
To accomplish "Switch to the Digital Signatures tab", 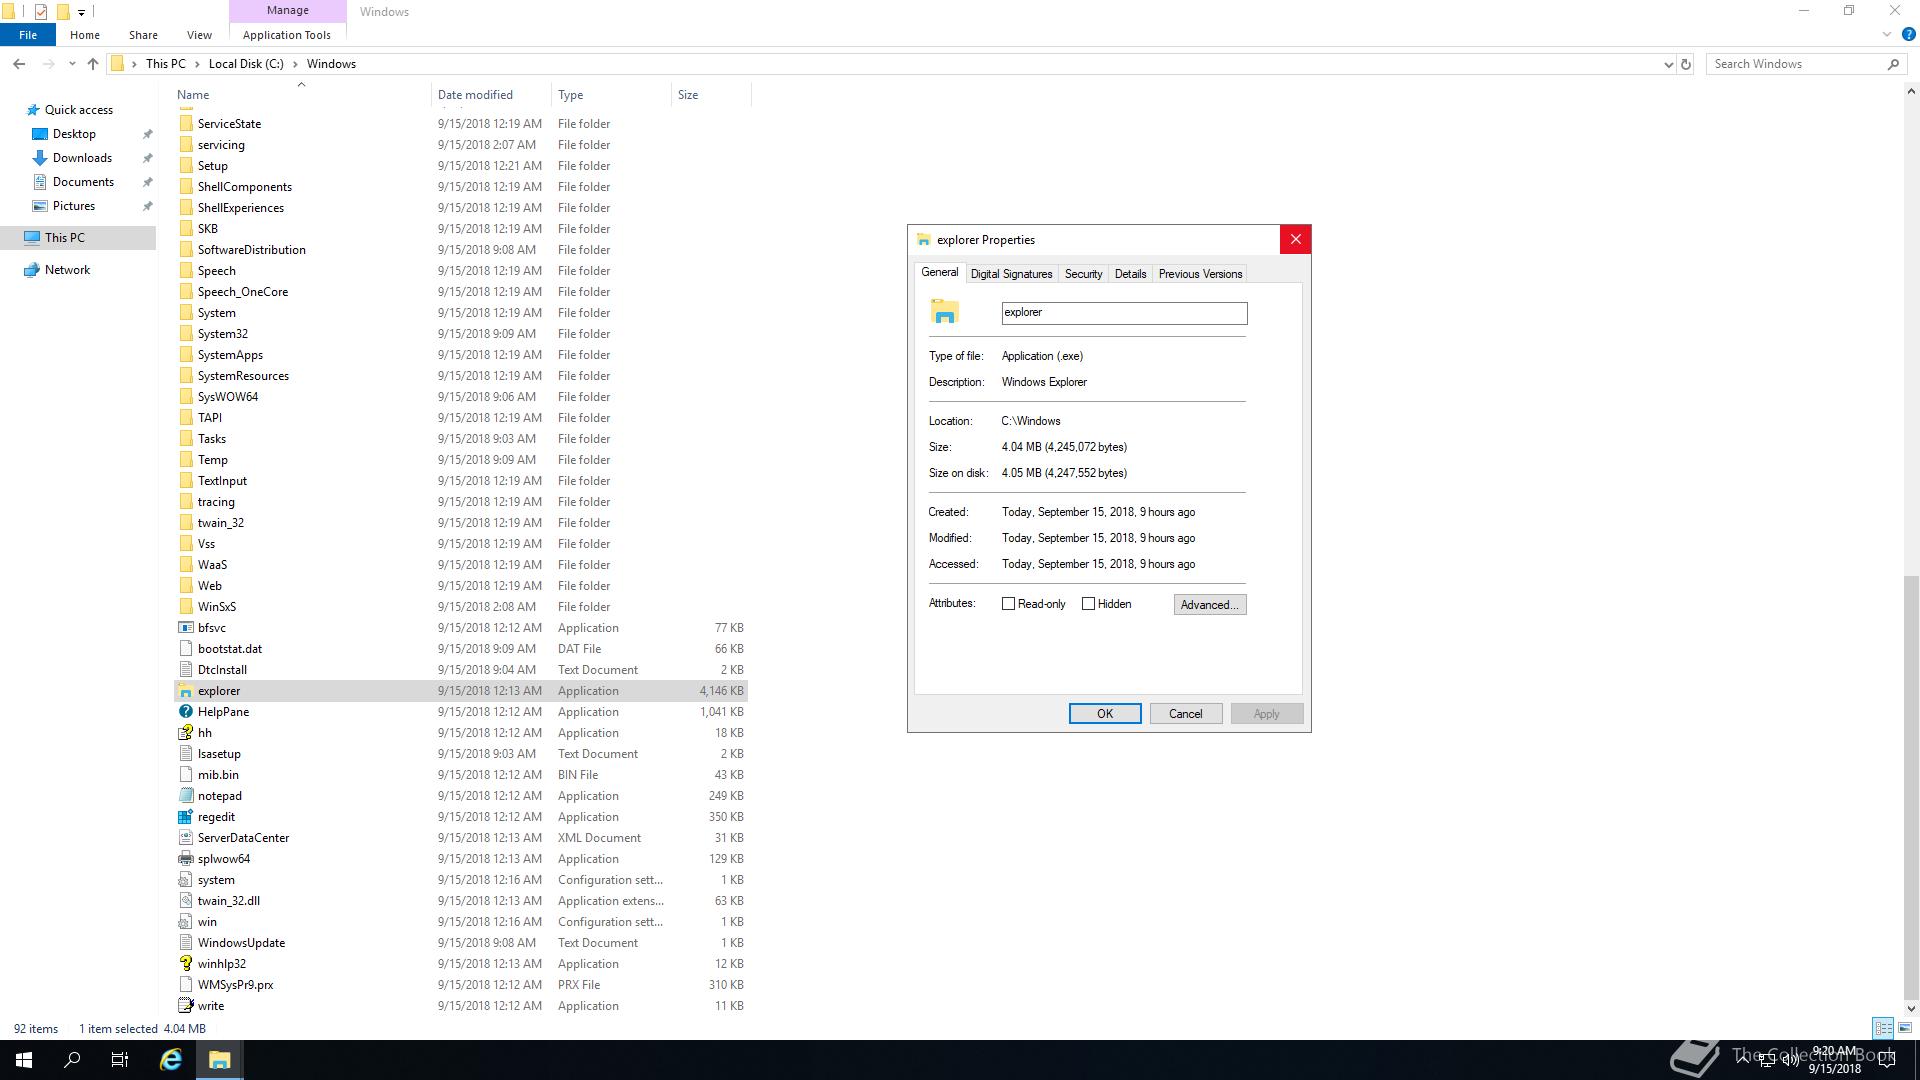I will pos(1011,274).
